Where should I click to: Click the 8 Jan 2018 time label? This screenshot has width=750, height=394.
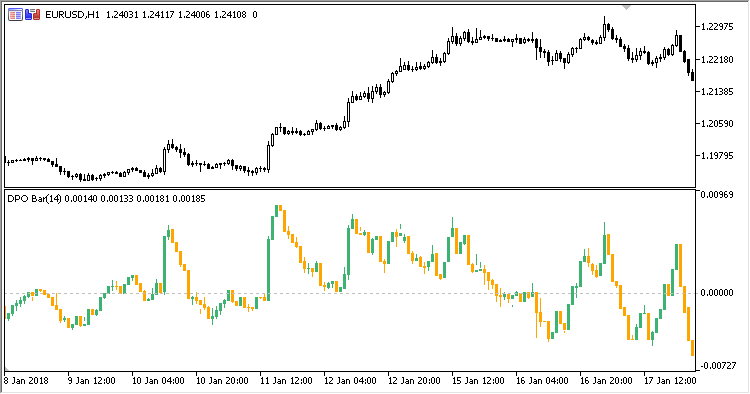26,381
